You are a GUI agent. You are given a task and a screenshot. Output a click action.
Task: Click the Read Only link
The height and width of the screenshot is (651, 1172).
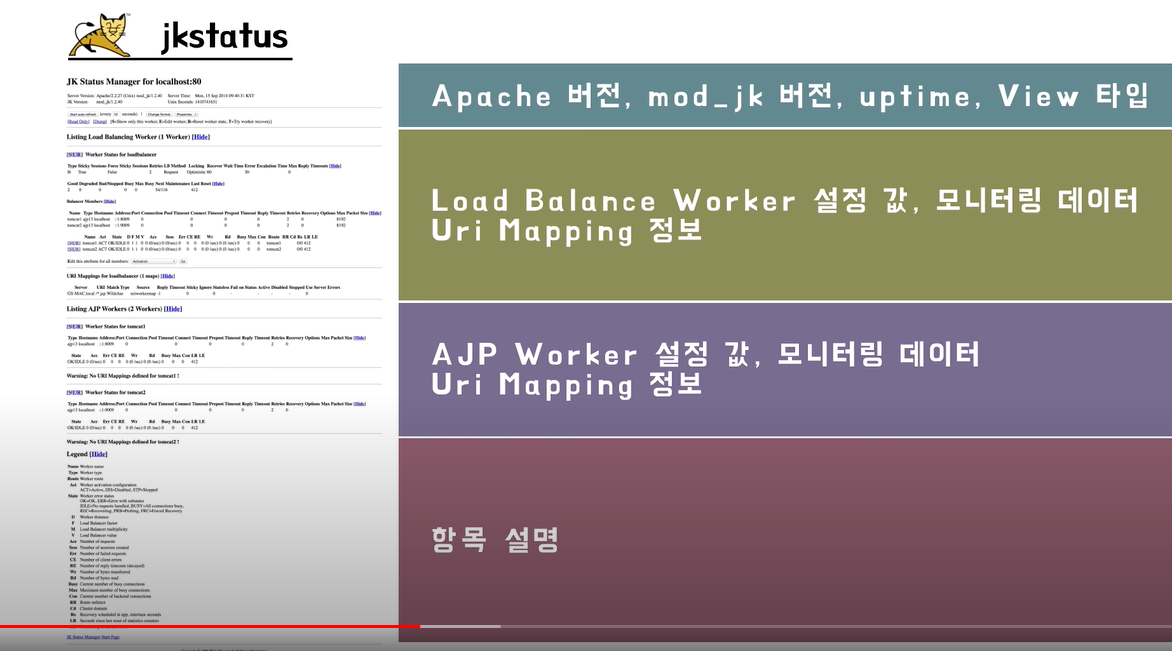[x=78, y=122]
